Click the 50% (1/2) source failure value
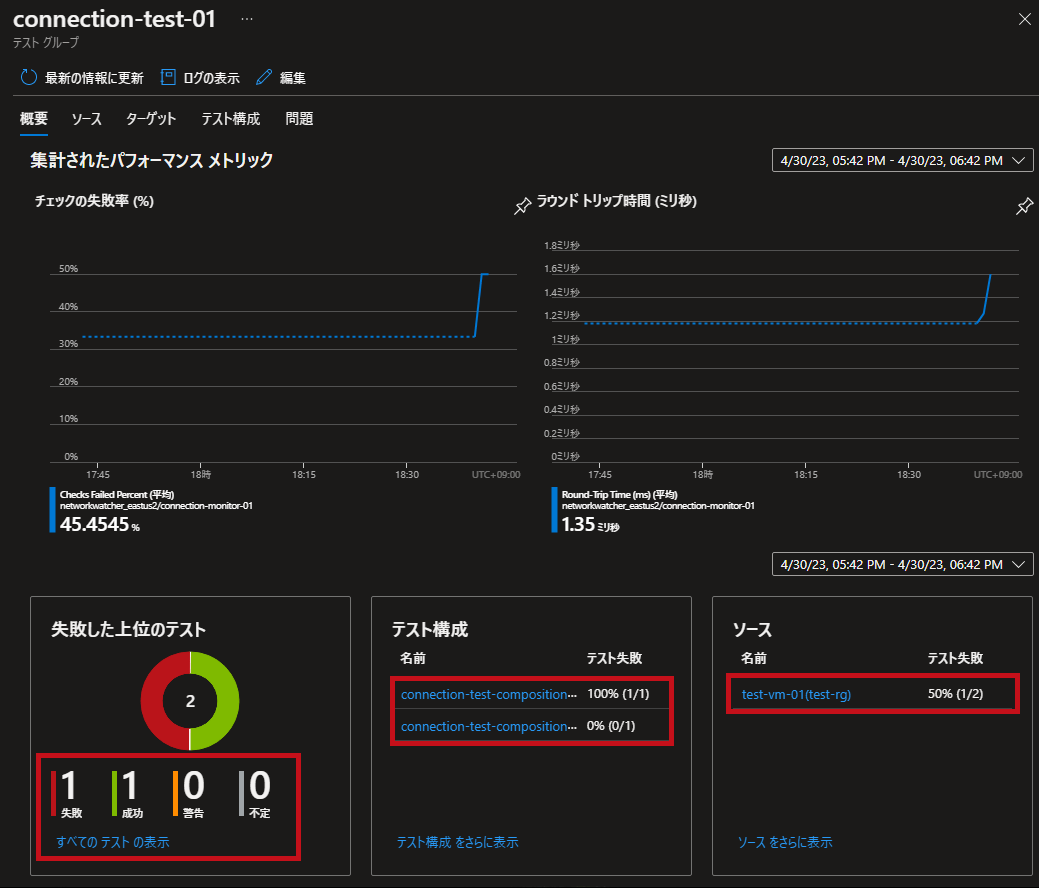 [x=956, y=694]
